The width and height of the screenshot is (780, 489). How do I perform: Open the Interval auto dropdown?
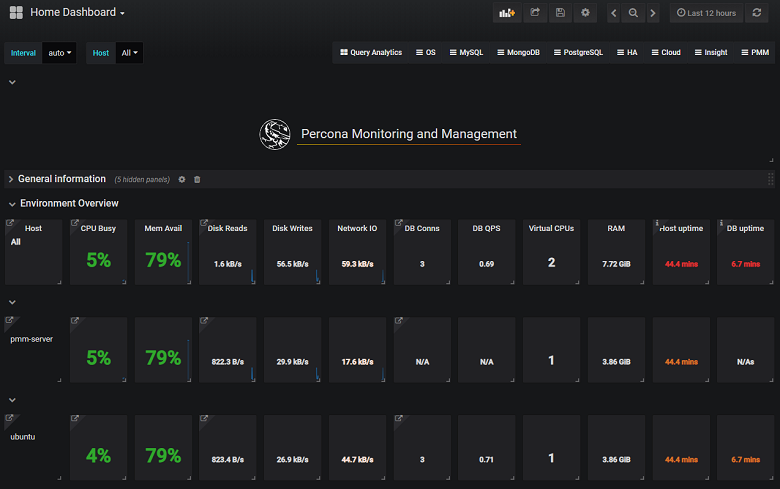point(59,53)
